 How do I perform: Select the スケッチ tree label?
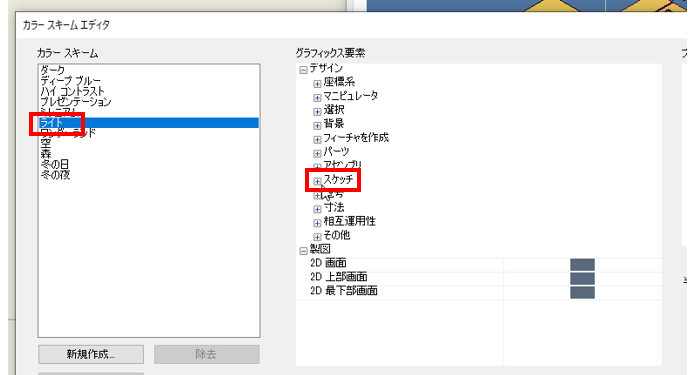338,179
